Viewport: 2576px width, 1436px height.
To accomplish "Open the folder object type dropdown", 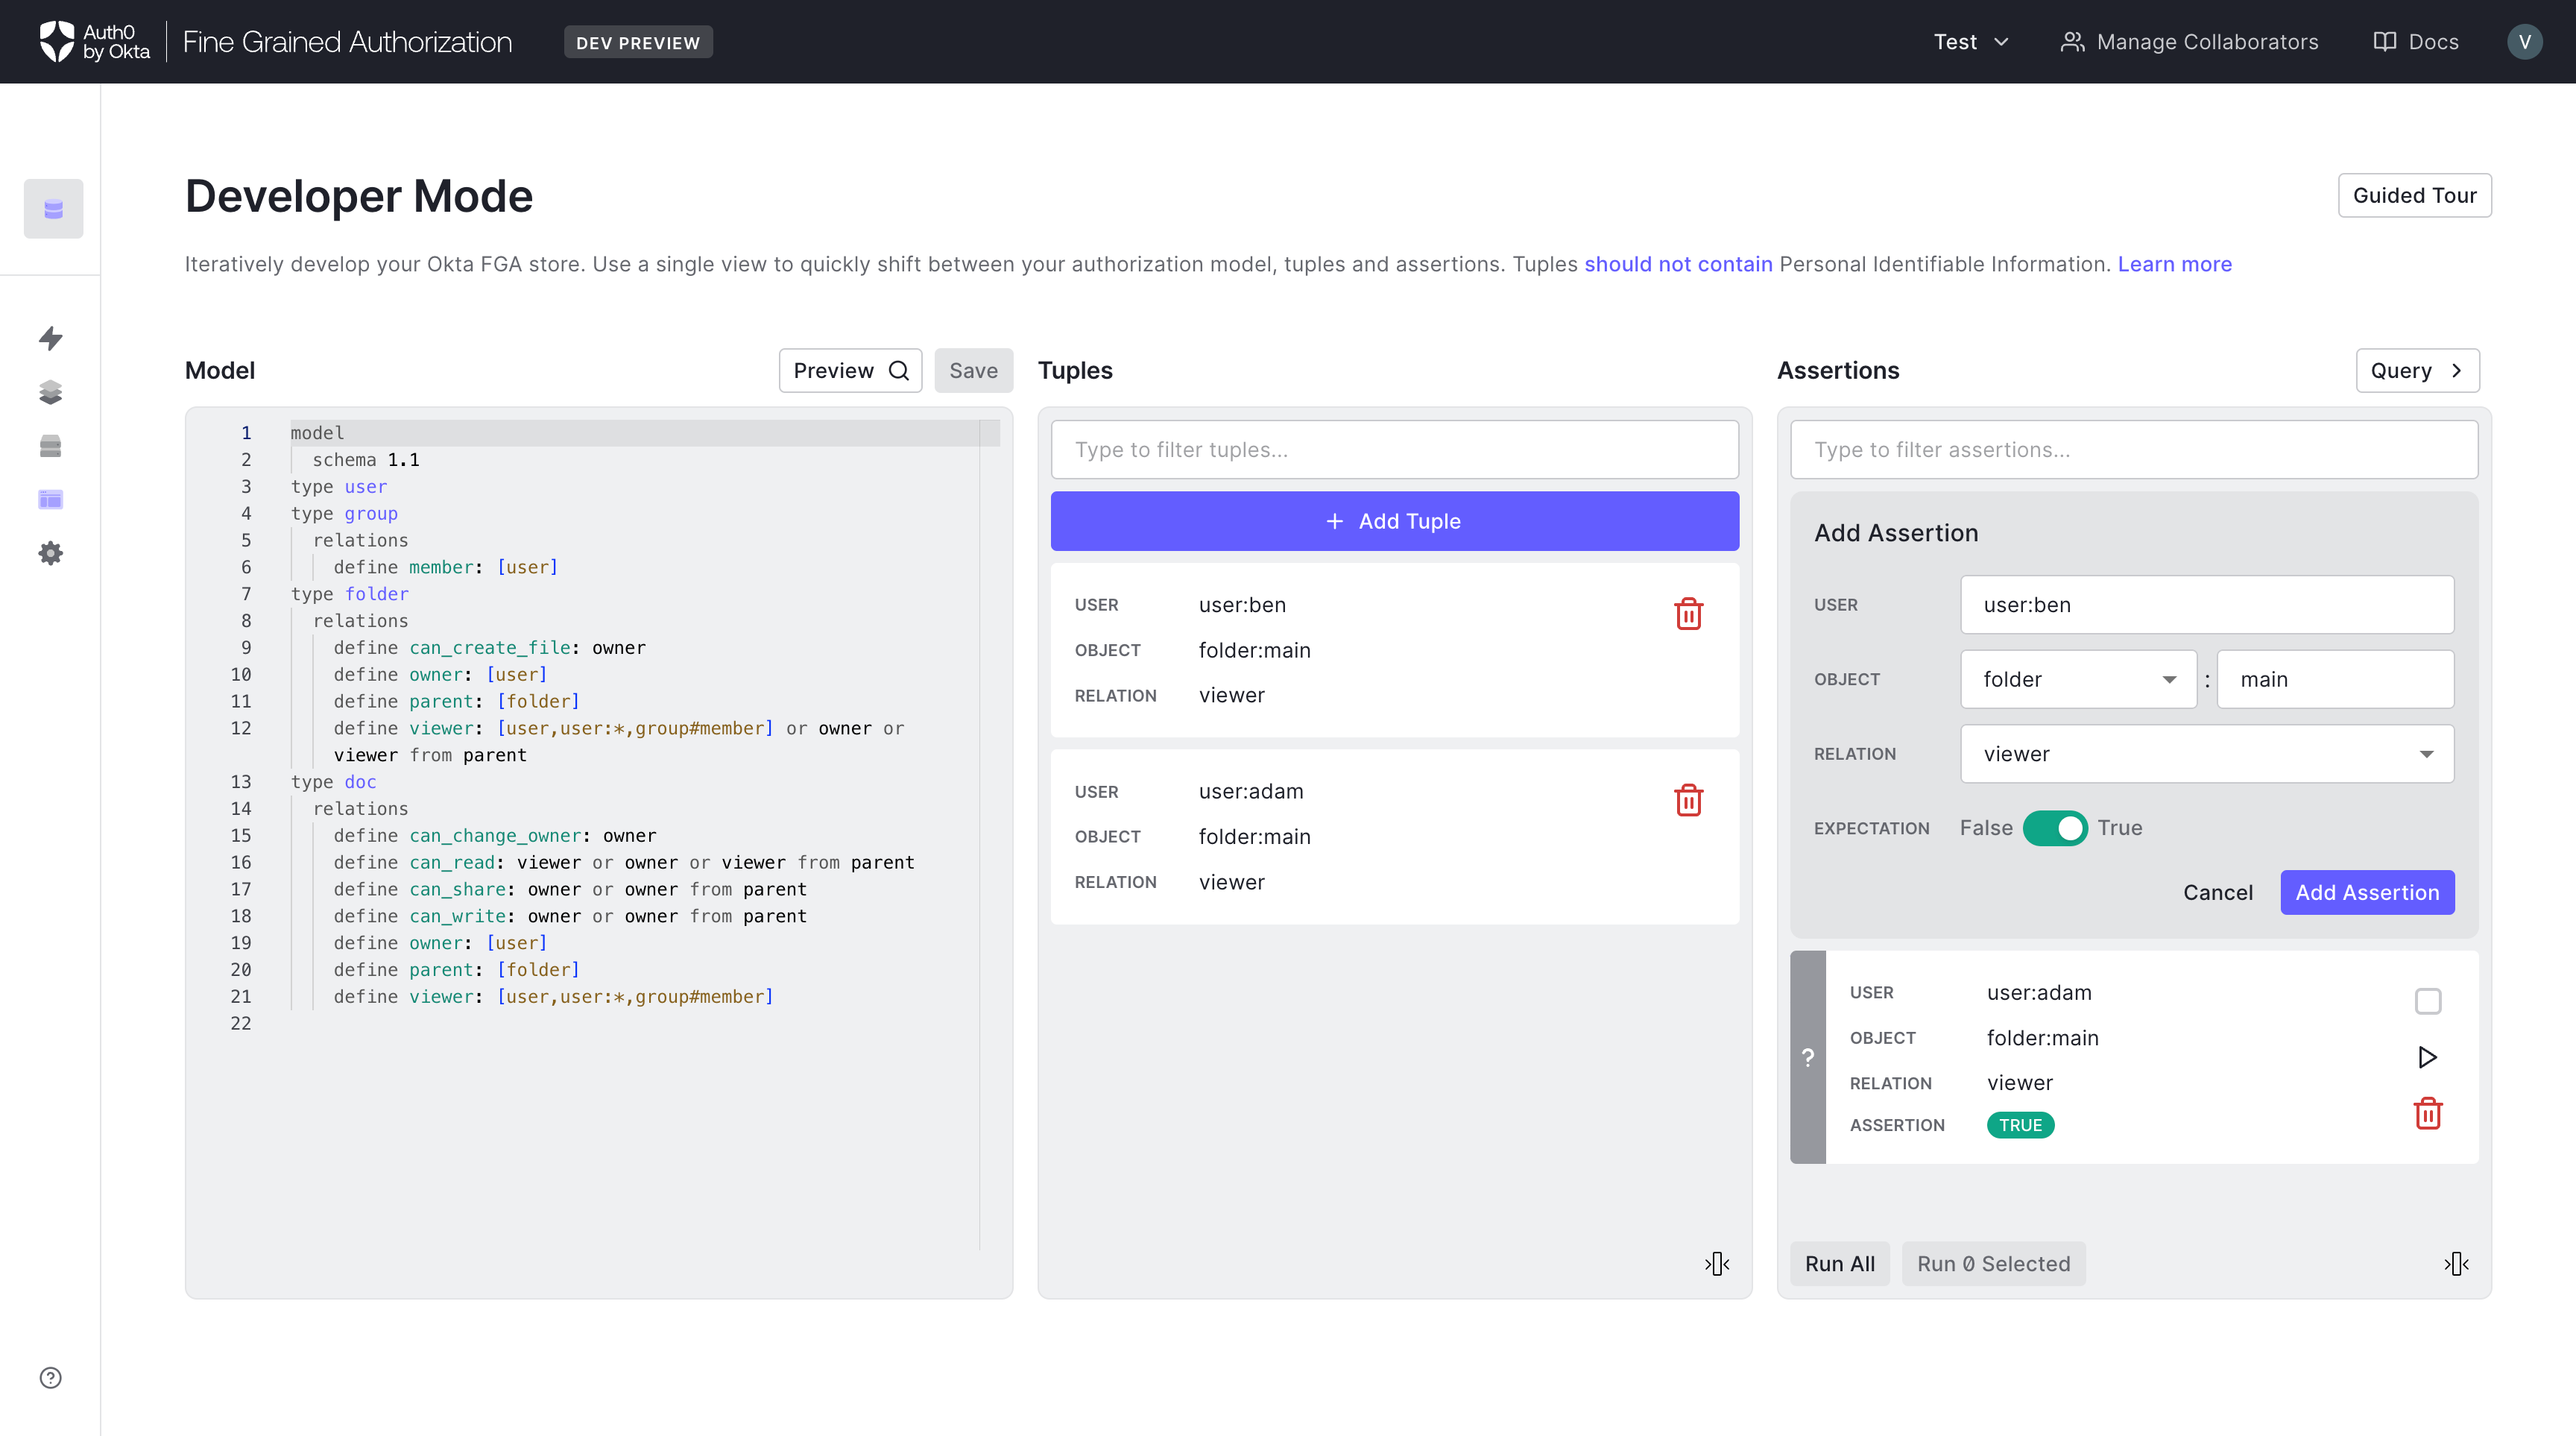I will pyautogui.click(x=2078, y=679).
